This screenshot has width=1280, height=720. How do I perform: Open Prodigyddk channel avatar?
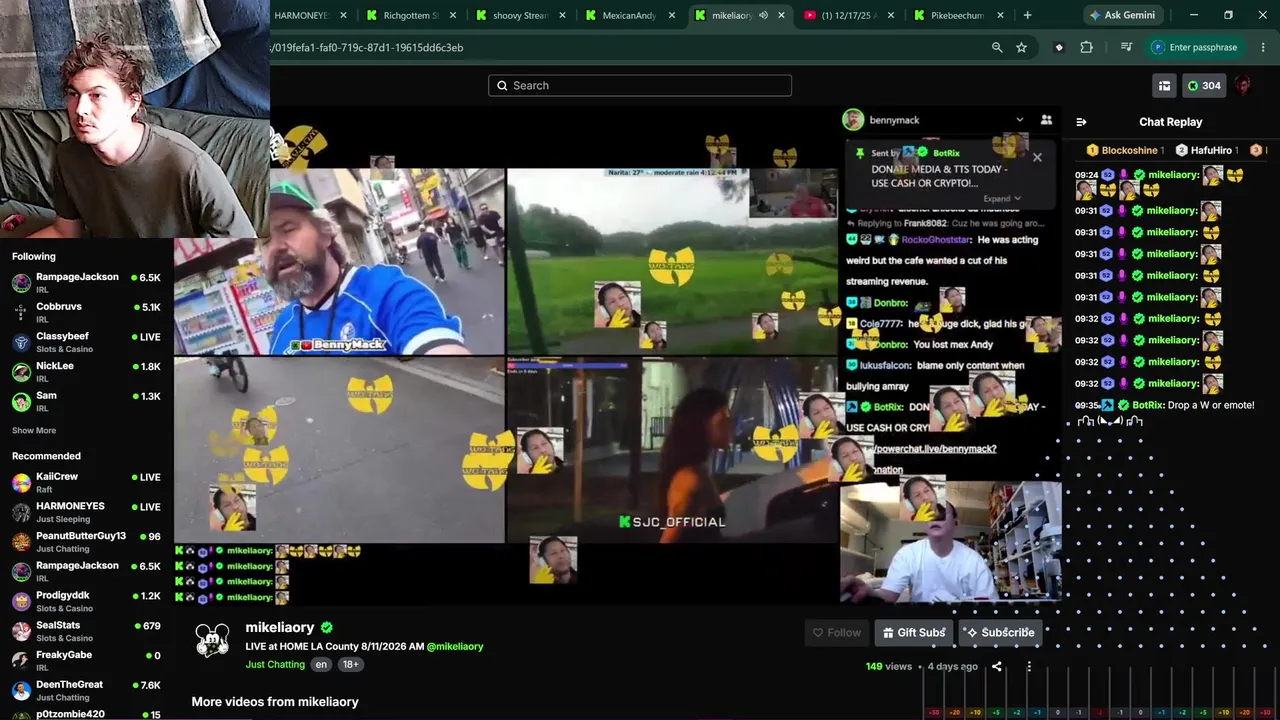click(21, 601)
